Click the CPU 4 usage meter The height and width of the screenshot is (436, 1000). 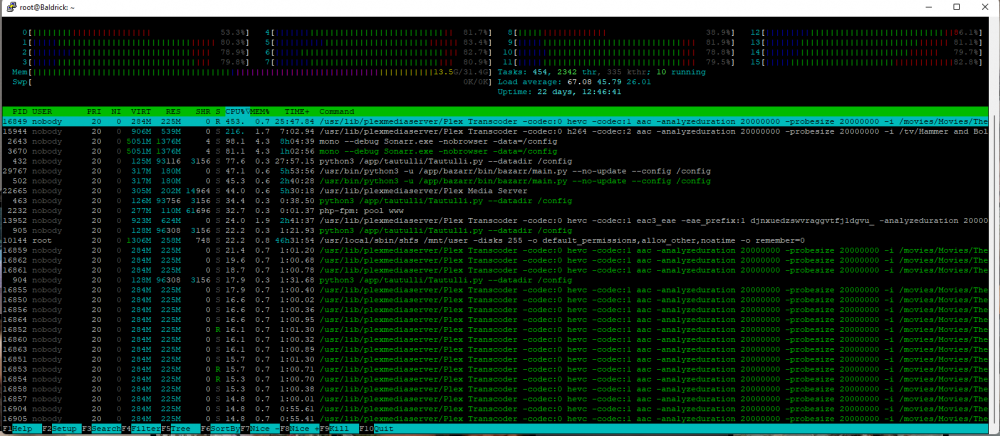pyautogui.click(x=379, y=32)
